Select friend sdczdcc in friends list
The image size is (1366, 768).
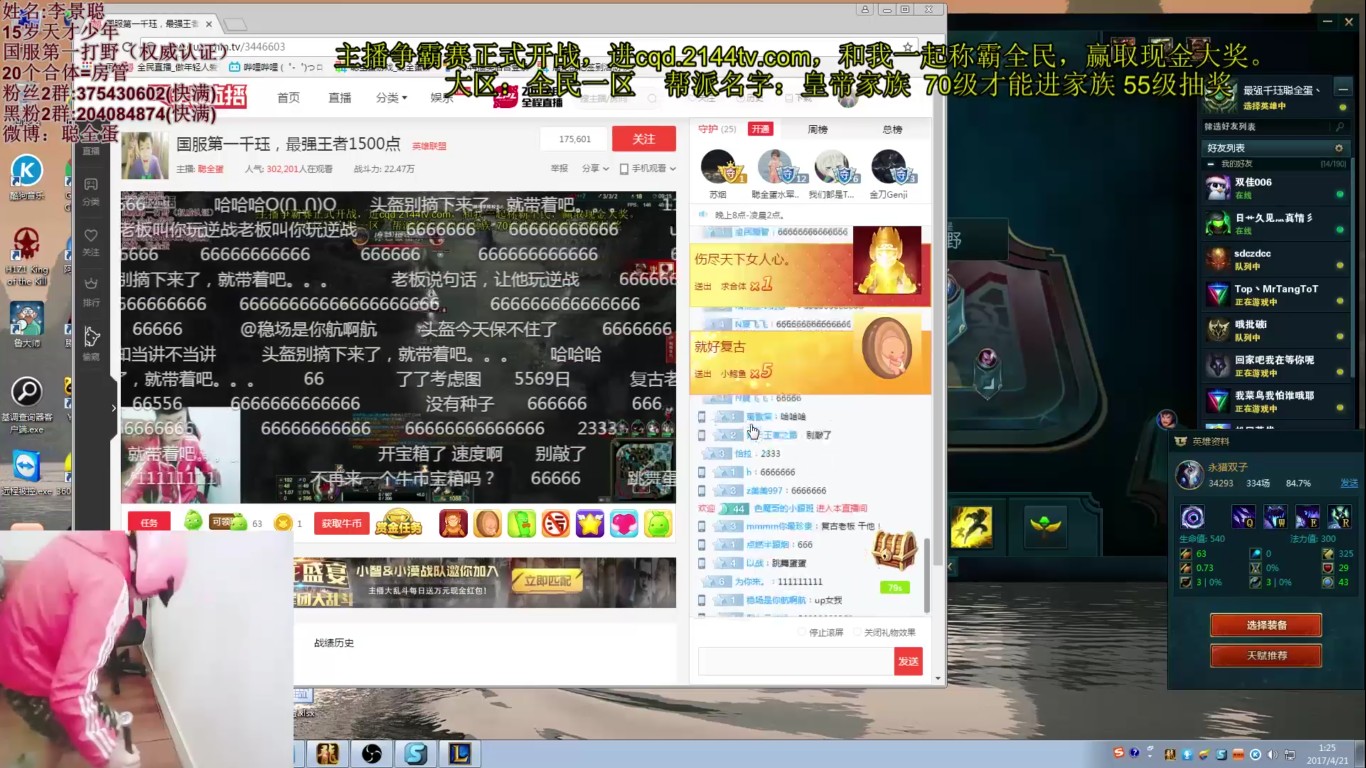click(x=1275, y=259)
